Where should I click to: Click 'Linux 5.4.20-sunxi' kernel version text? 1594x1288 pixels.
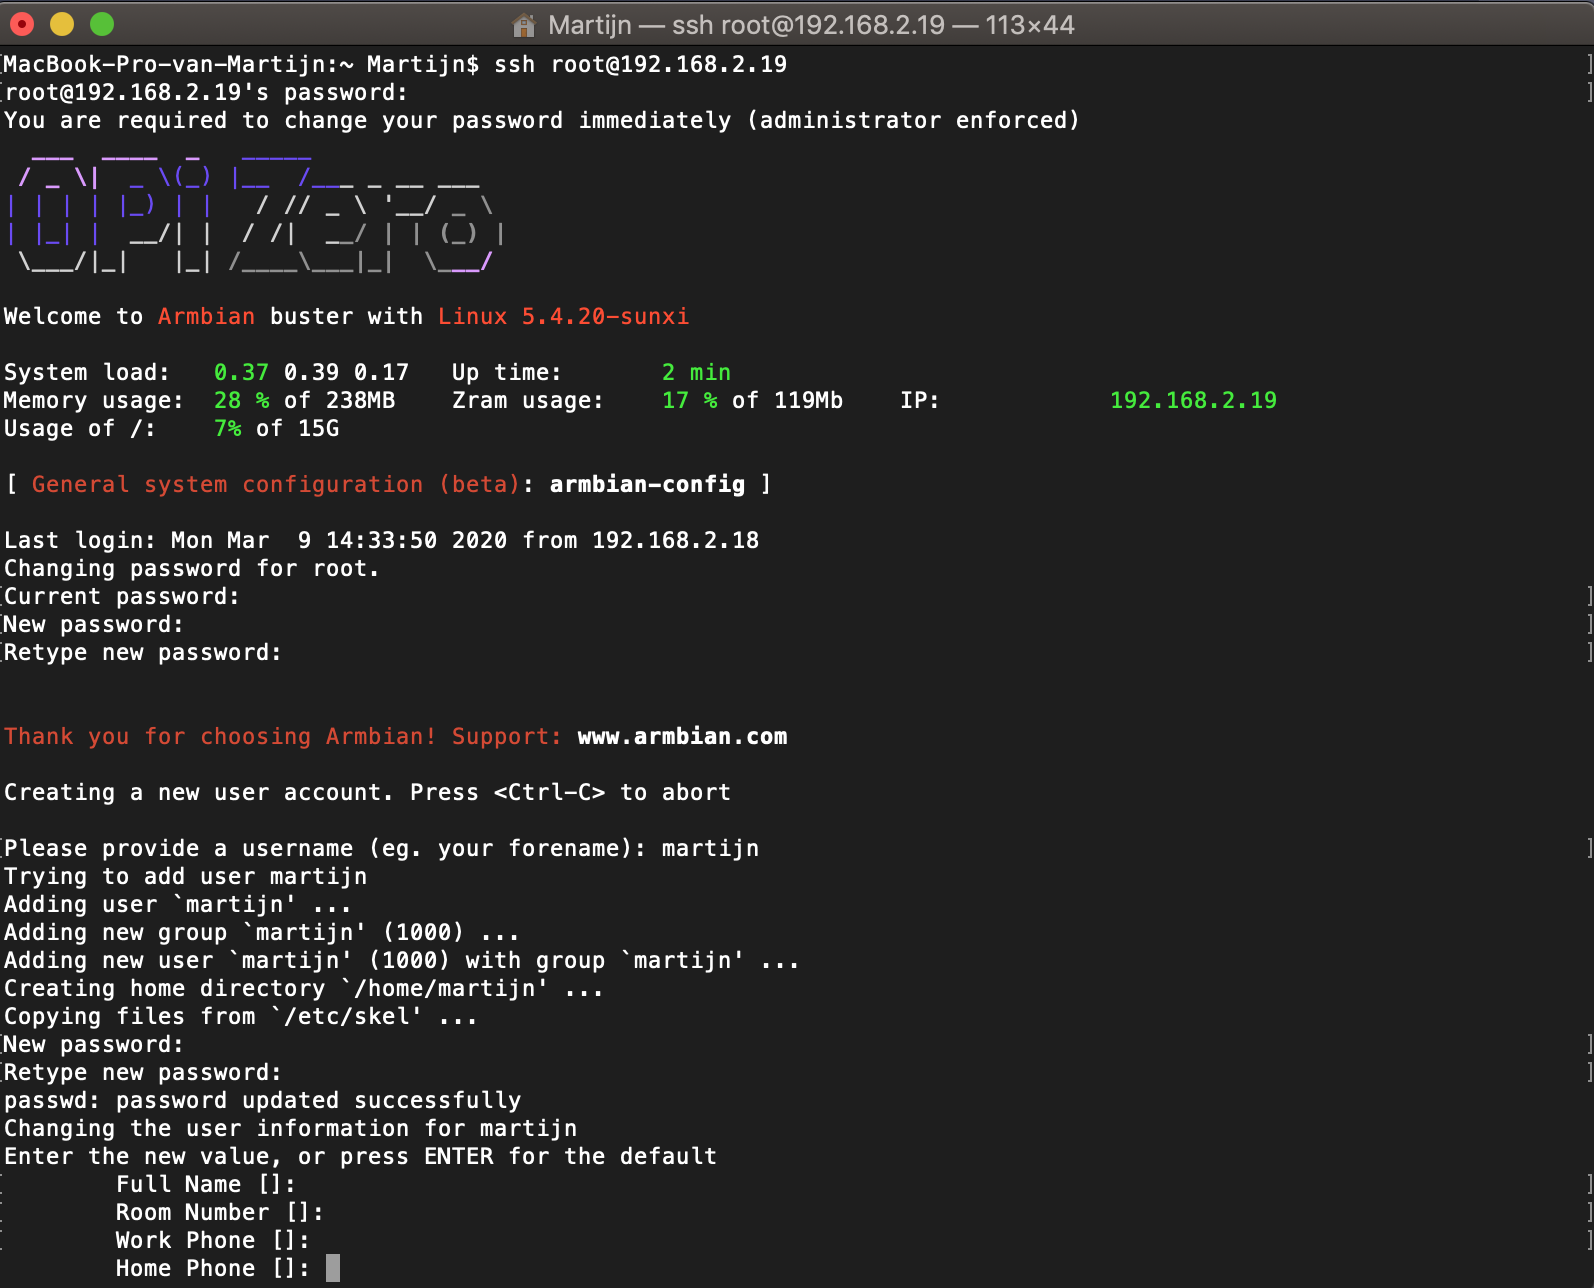(563, 316)
